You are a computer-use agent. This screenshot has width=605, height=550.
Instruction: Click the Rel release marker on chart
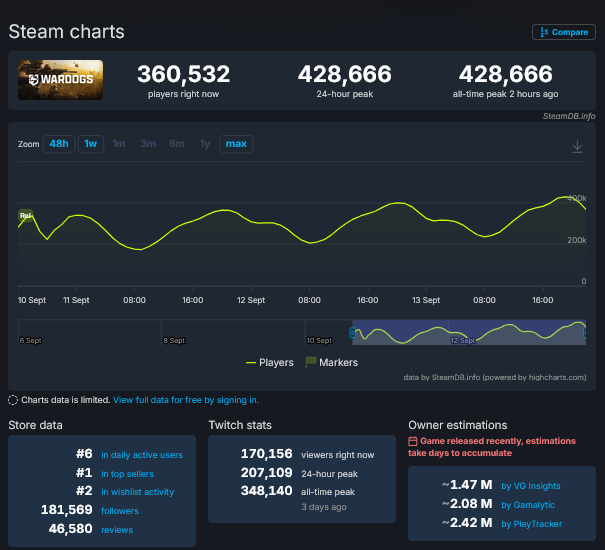click(25, 215)
